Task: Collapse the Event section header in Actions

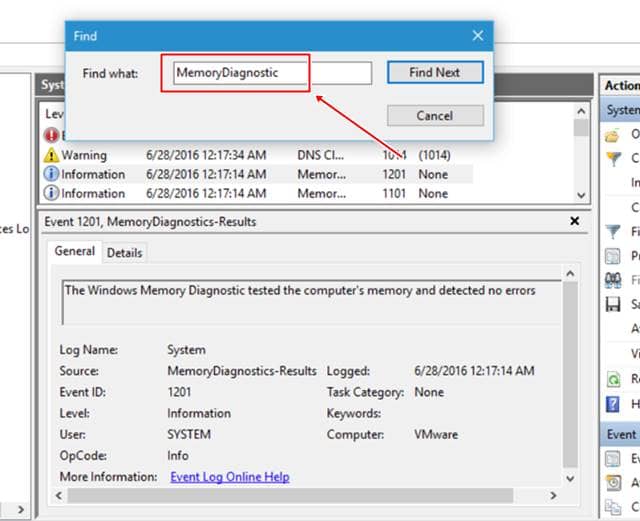Action: (620, 434)
